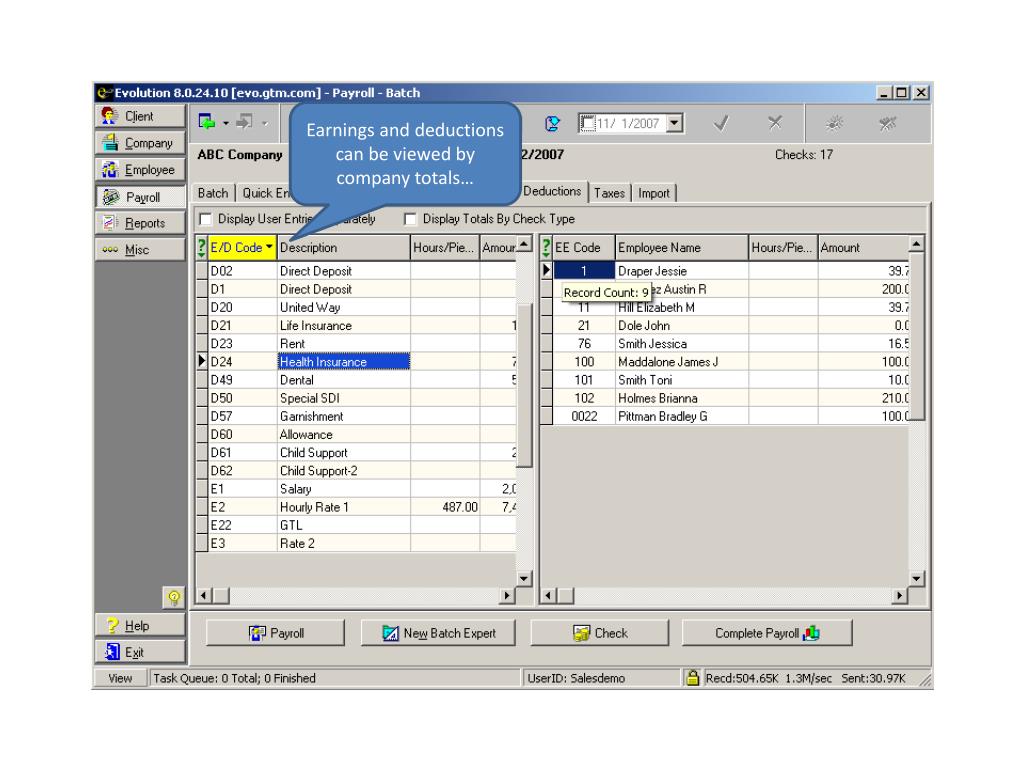The width and height of the screenshot is (1024, 768).
Task: Click the grayed starburst toolbar icon
Action: (x=834, y=123)
